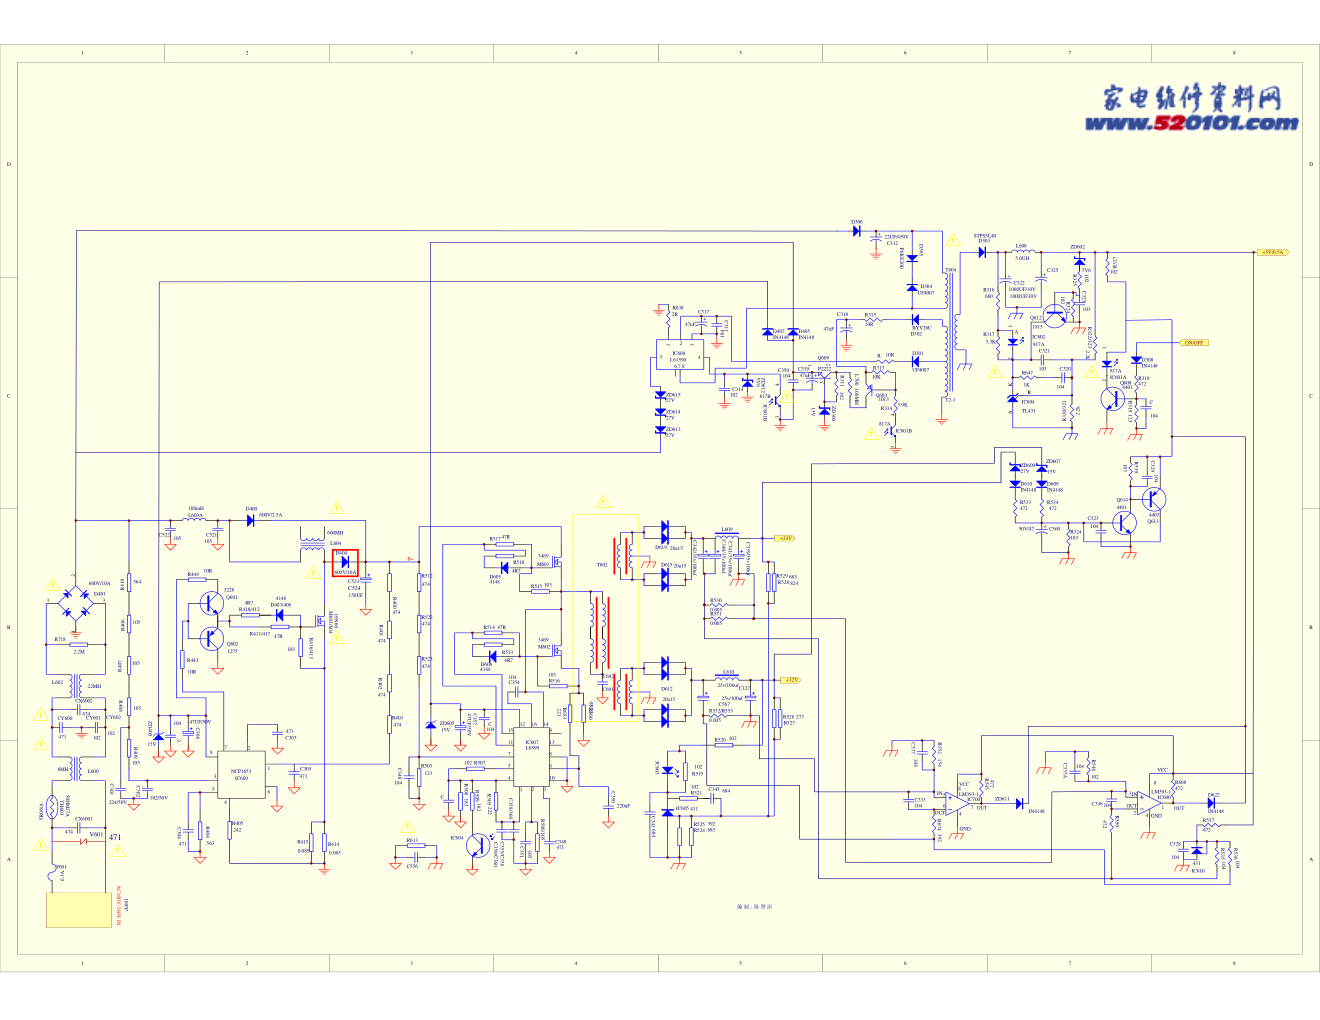The width and height of the screenshot is (1320, 1020).
Task: Click the D400 diode symbol
Action: click(x=252, y=520)
